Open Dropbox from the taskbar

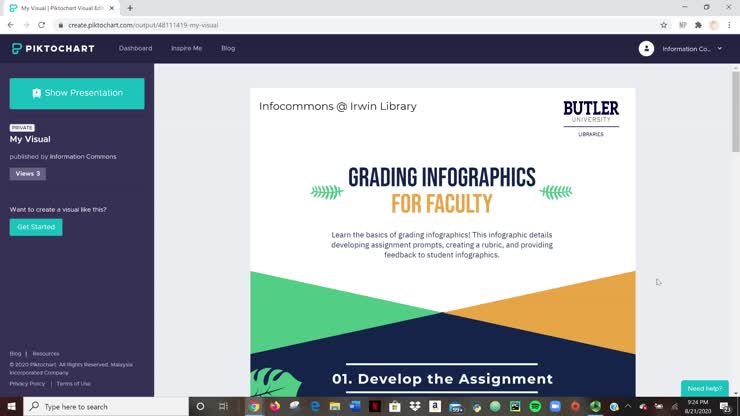point(415,407)
